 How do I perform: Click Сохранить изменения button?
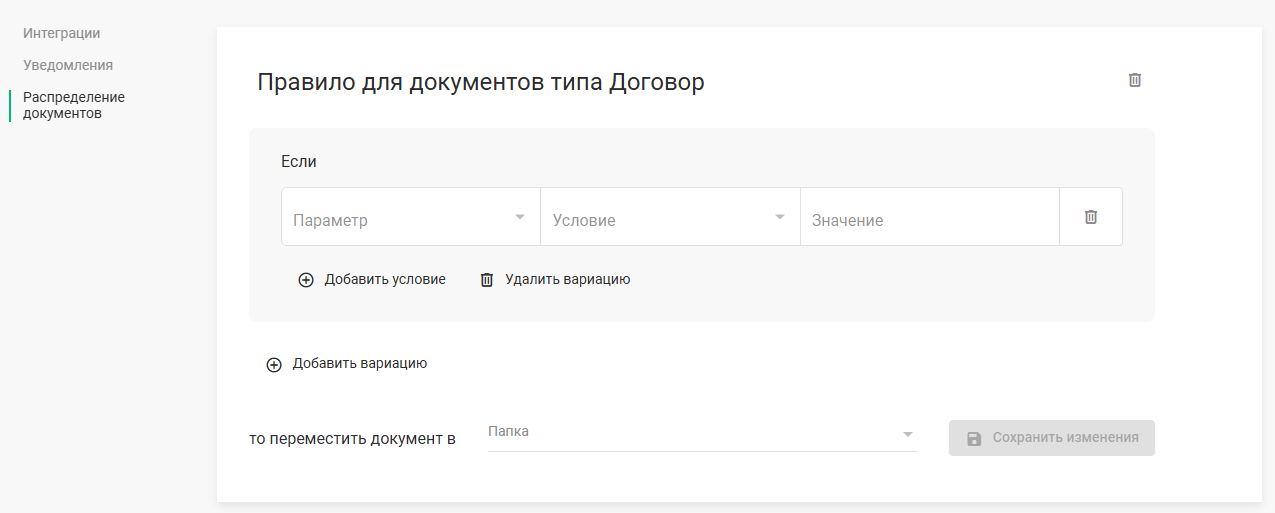[x=1052, y=438]
